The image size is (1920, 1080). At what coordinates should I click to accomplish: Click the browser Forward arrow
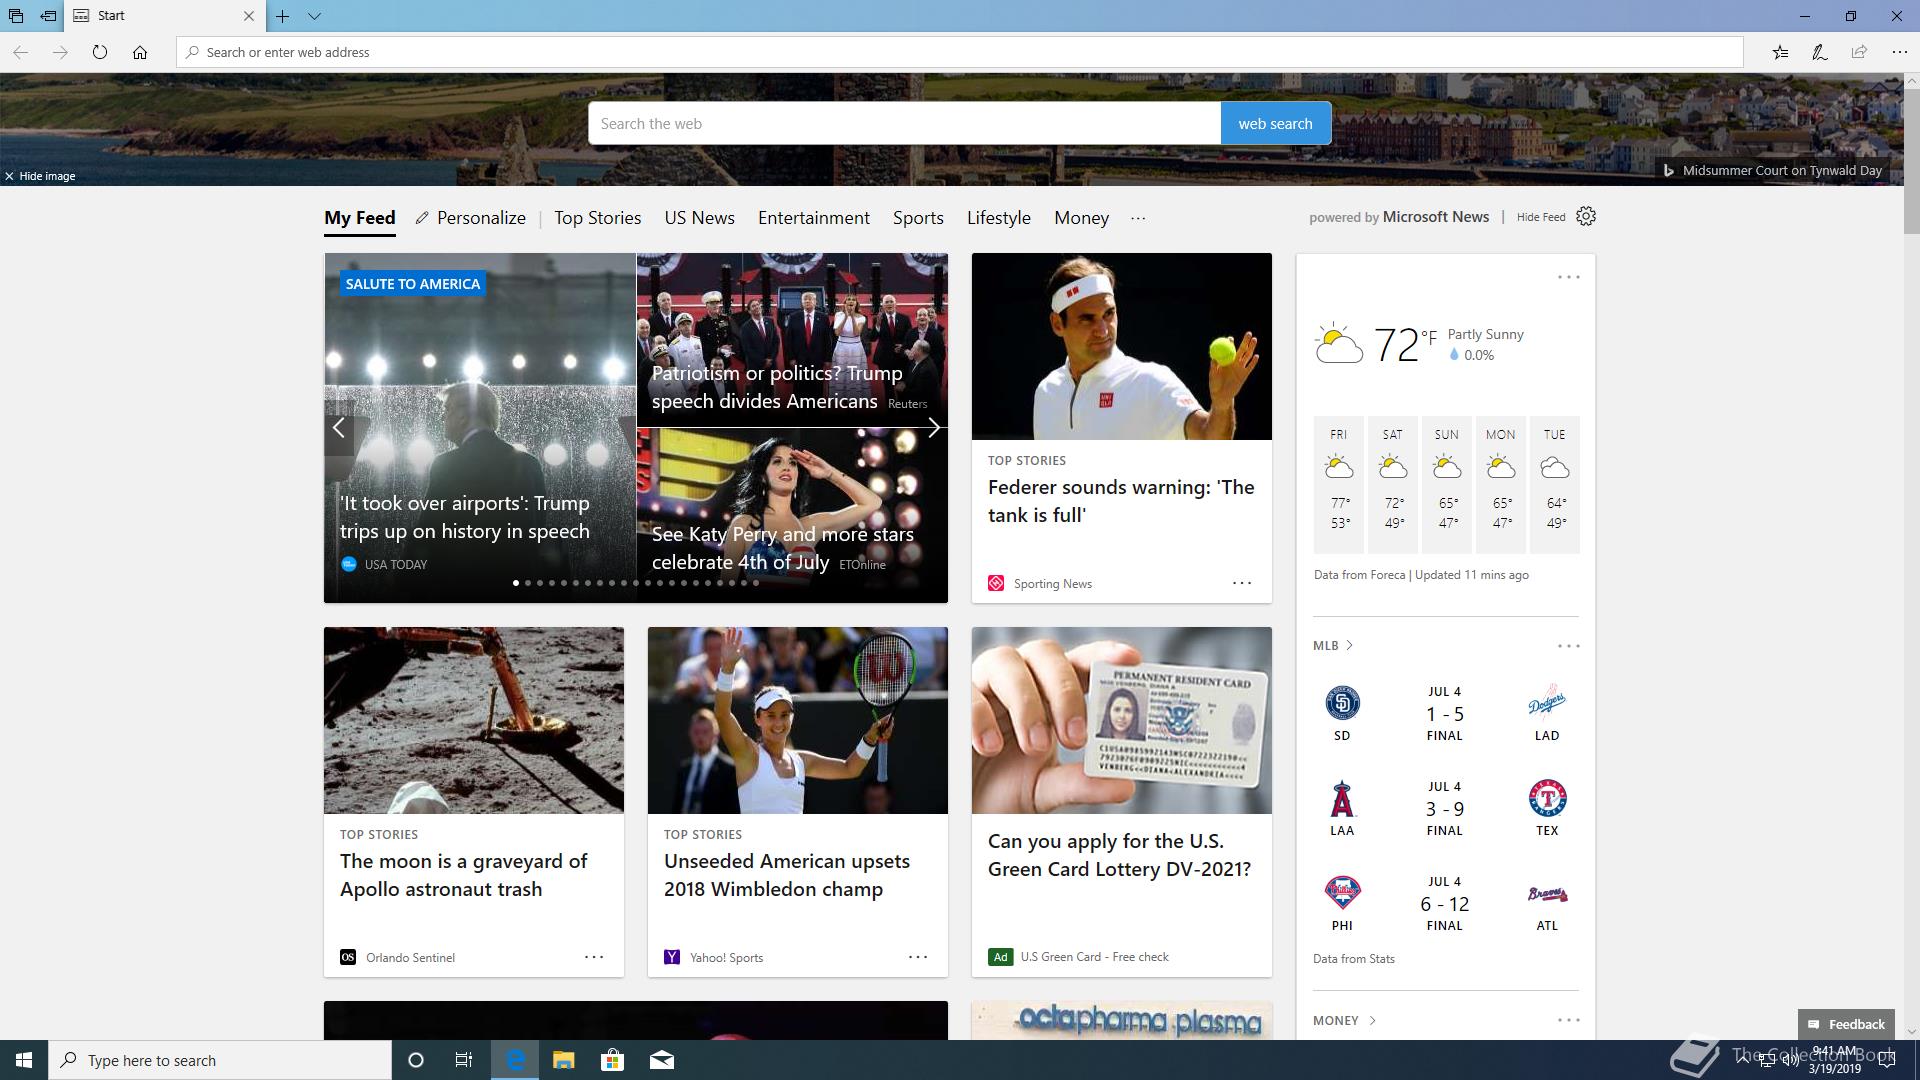coord(60,52)
